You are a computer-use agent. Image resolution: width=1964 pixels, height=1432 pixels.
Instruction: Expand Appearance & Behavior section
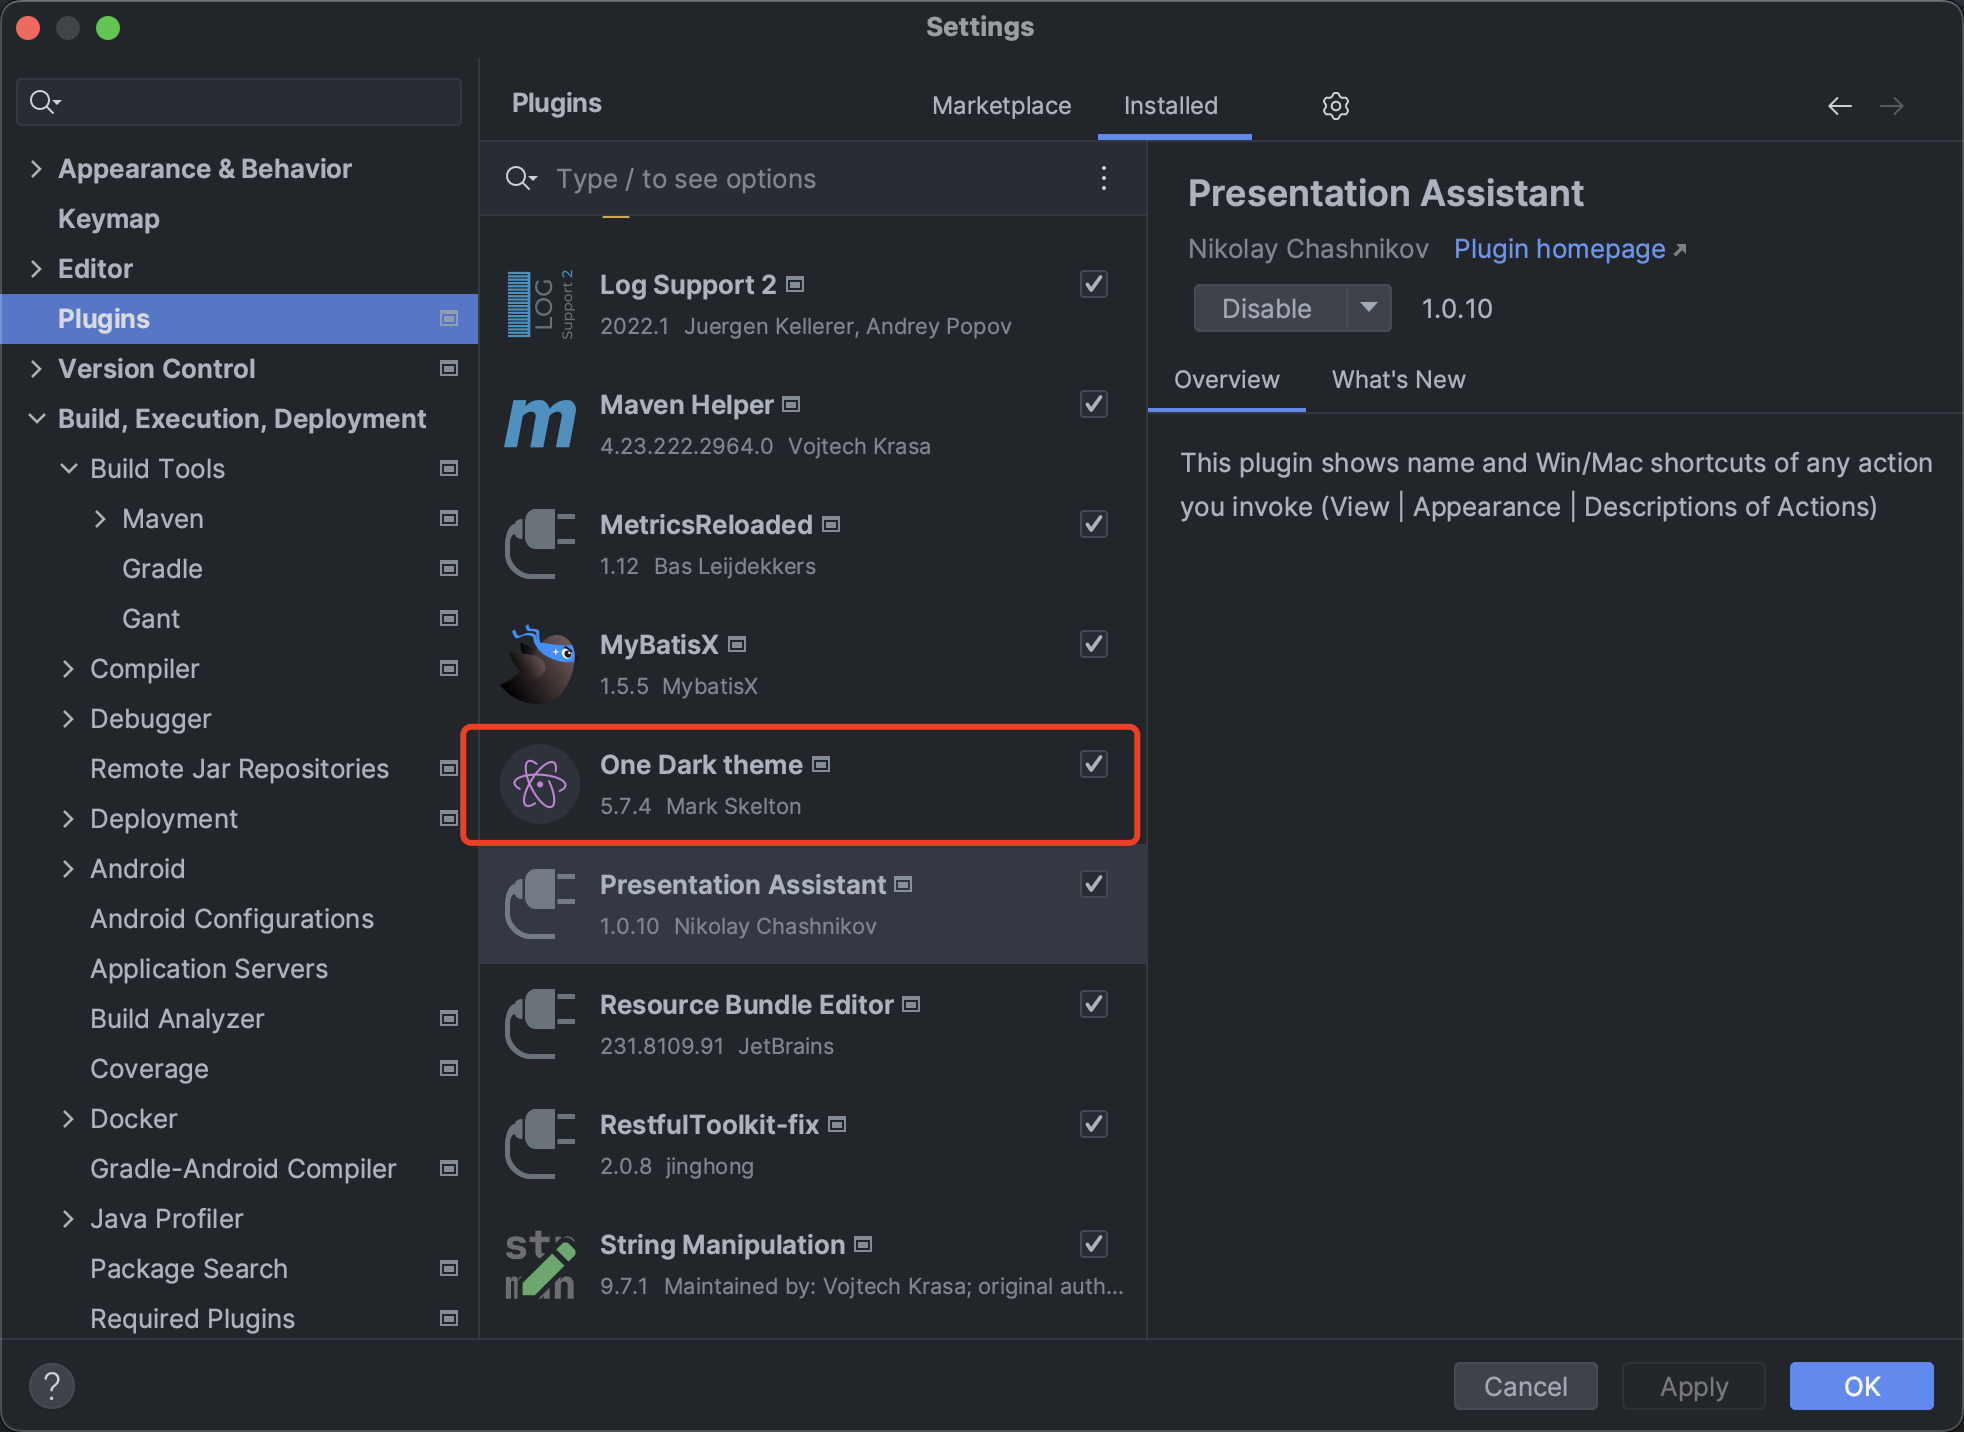(x=36, y=168)
